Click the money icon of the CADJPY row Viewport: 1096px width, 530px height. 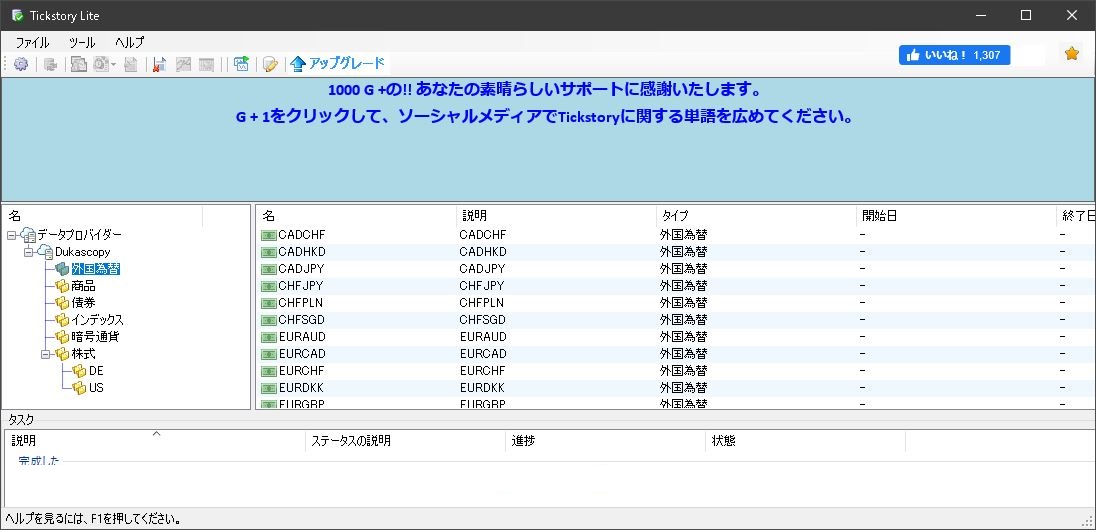(268, 268)
